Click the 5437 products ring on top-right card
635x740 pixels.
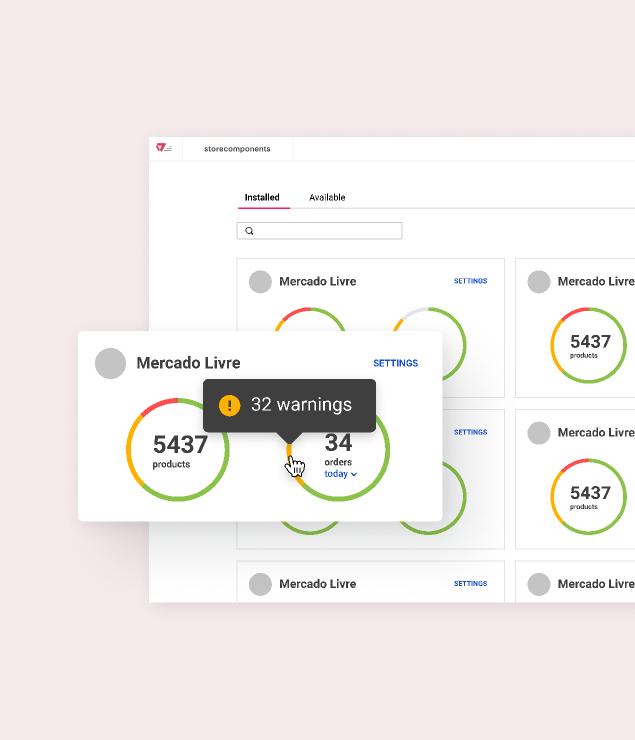click(588, 345)
